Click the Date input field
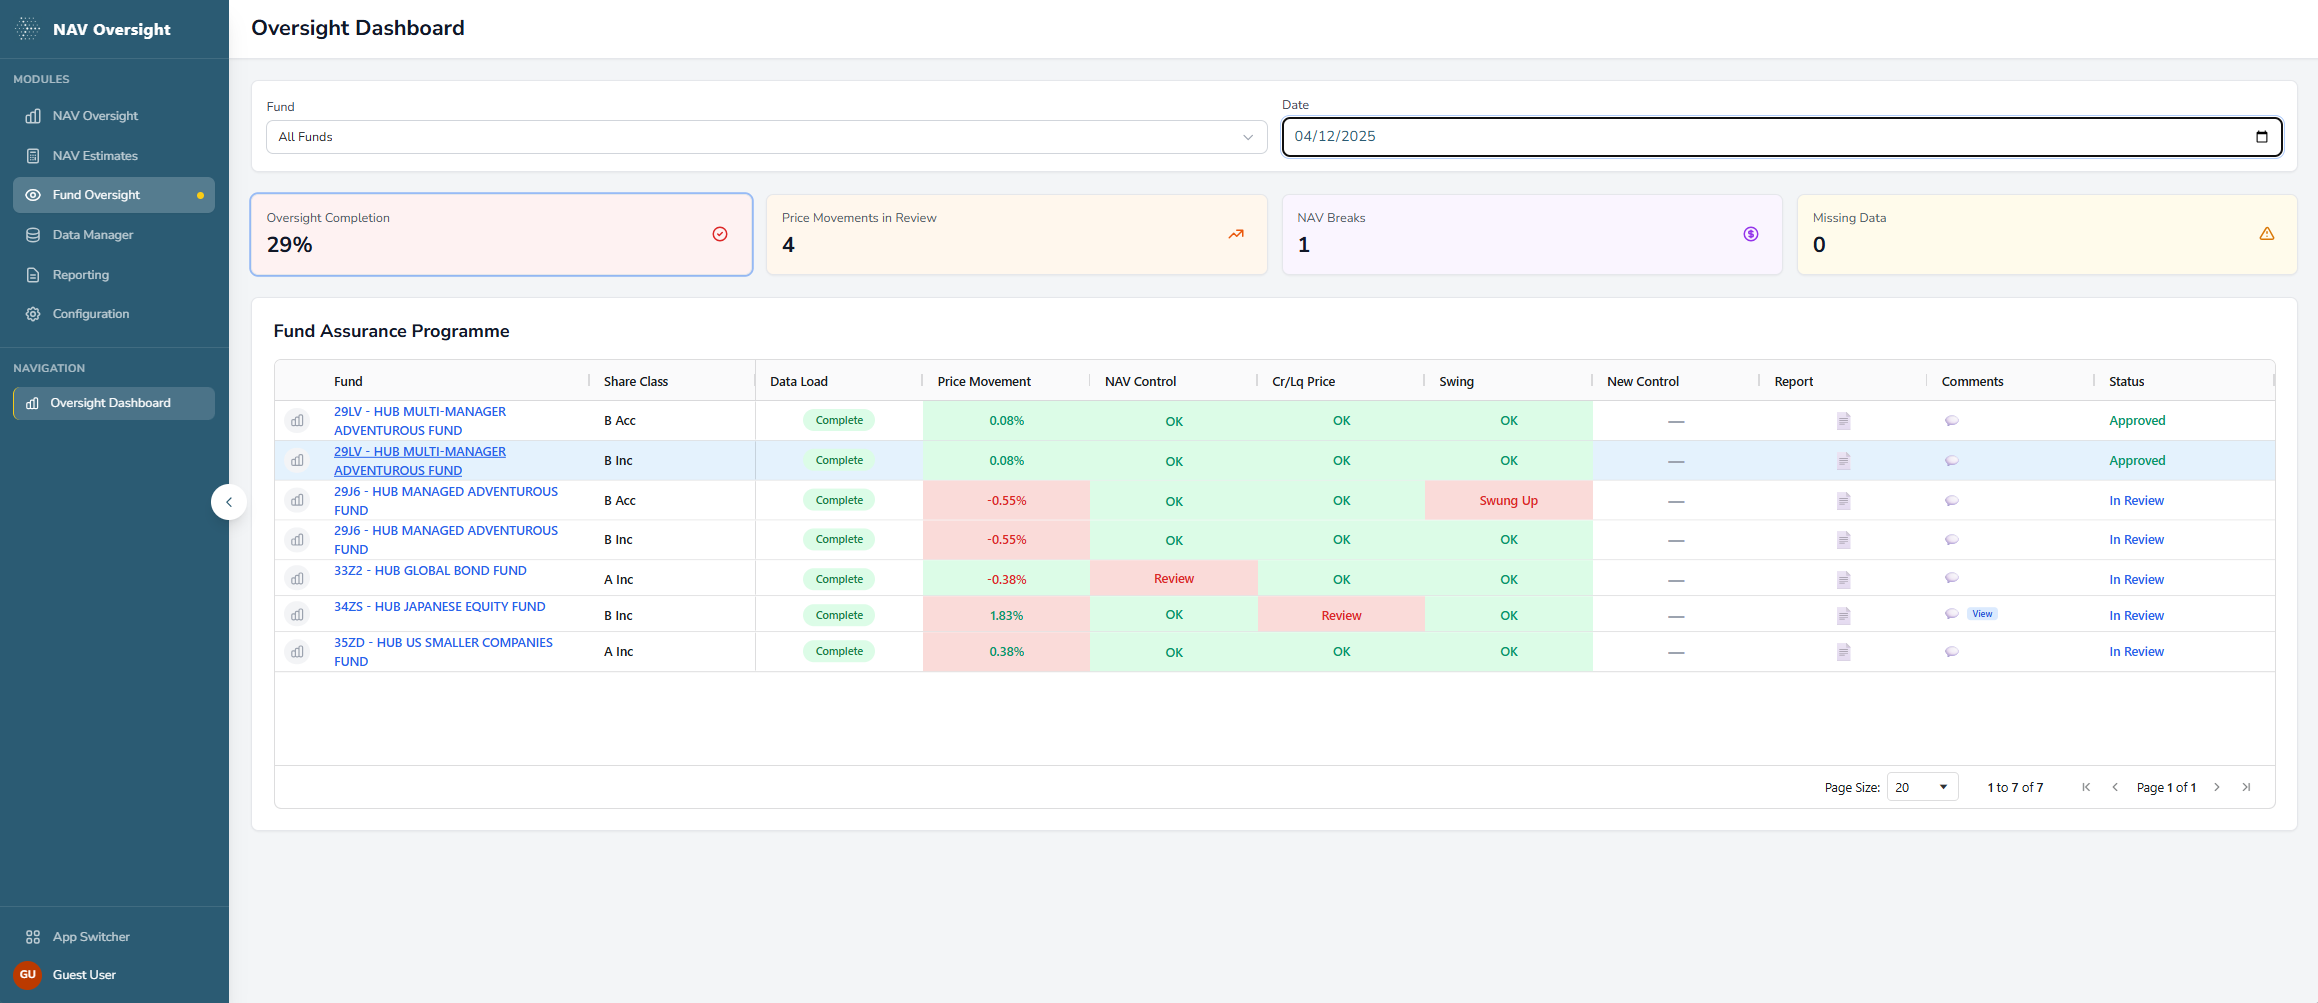This screenshot has width=2318, height=1003. [x=1760, y=137]
